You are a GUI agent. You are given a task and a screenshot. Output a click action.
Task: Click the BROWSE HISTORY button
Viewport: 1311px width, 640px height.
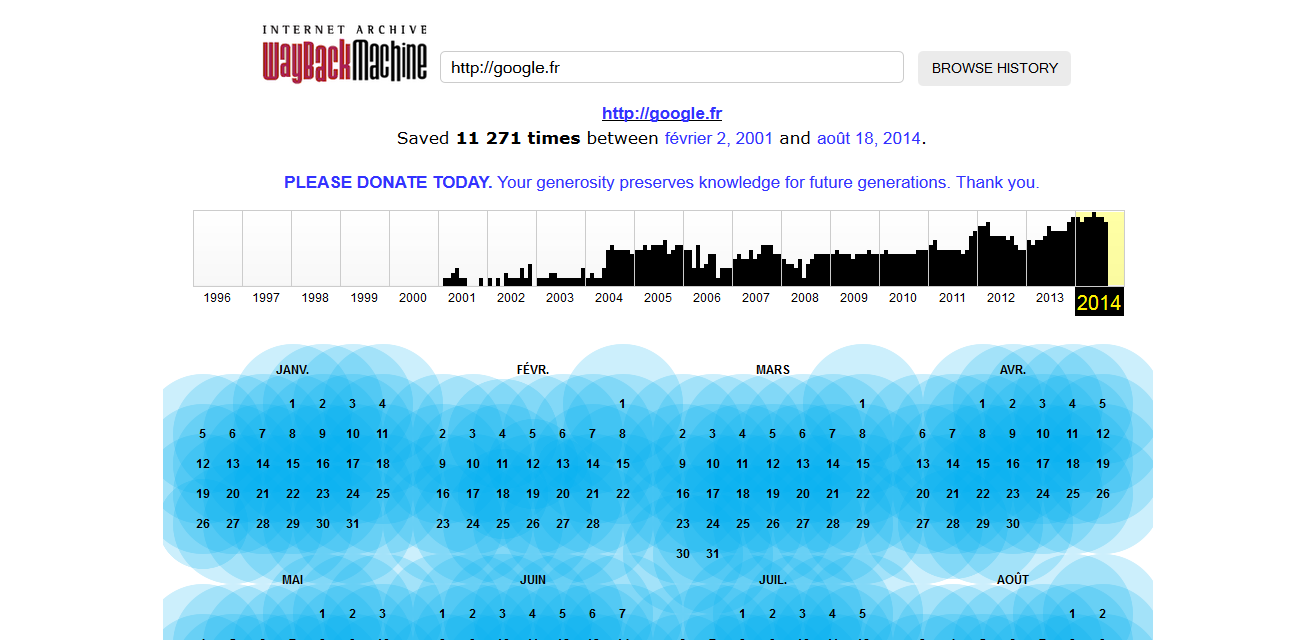coord(994,68)
